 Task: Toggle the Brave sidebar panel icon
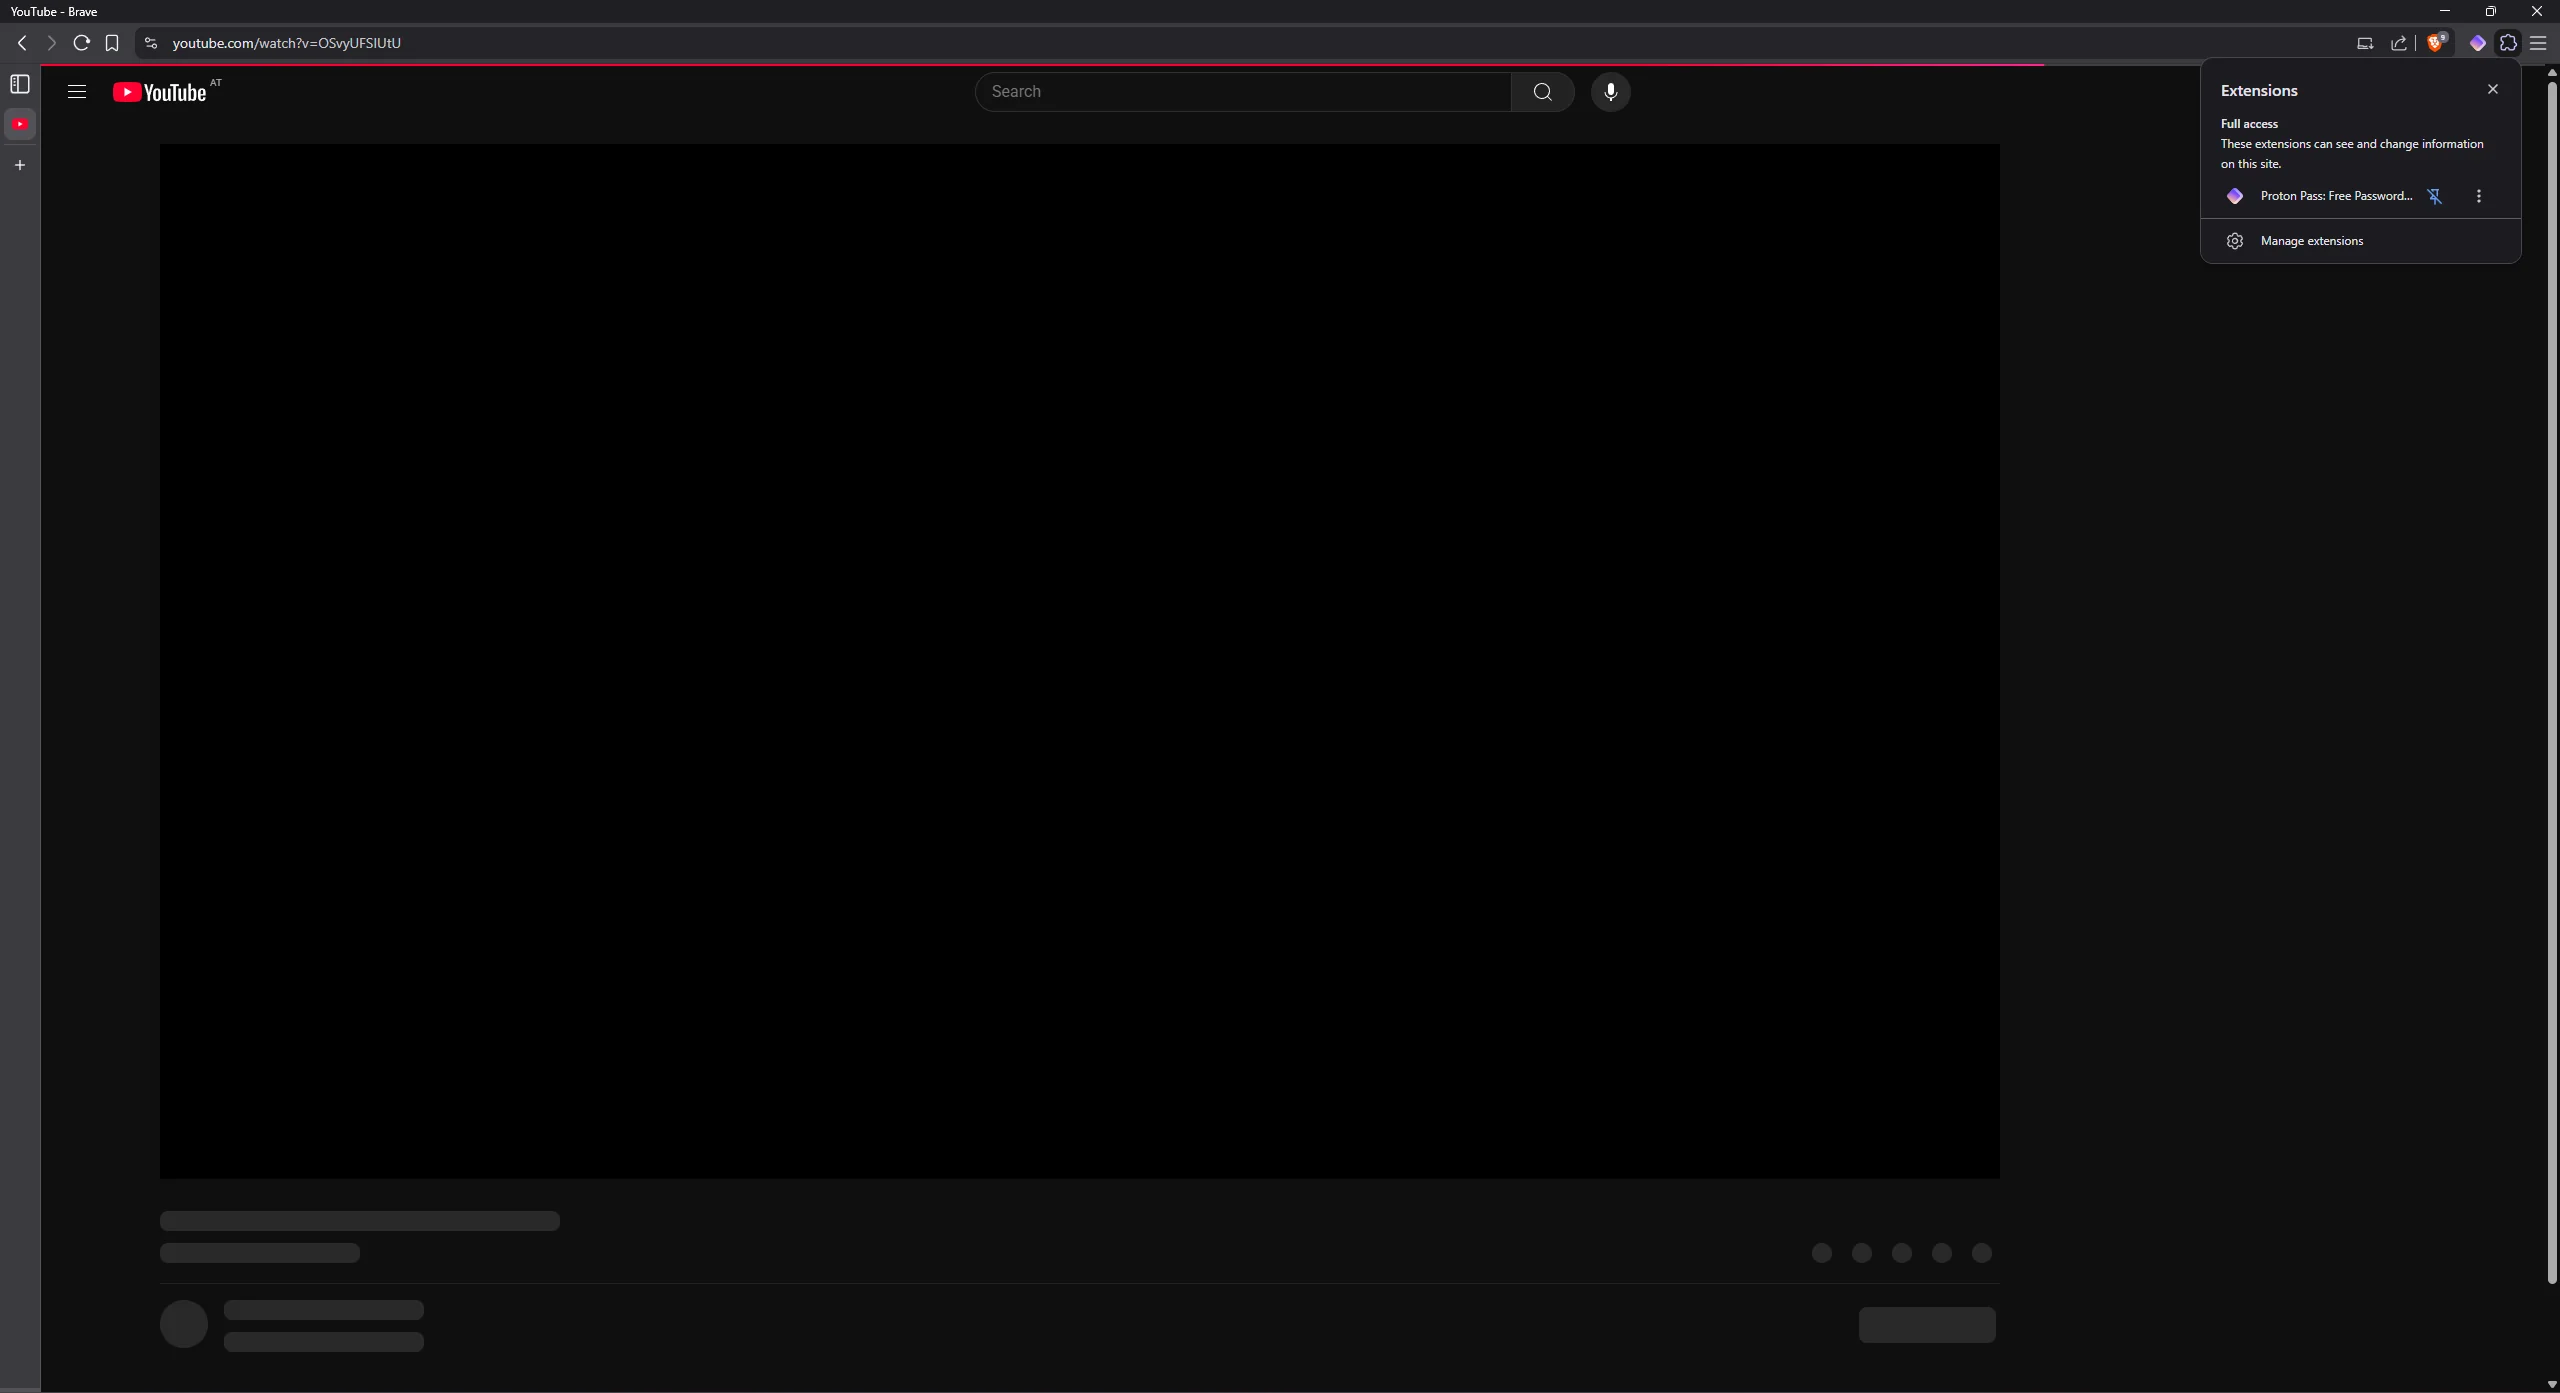(20, 84)
